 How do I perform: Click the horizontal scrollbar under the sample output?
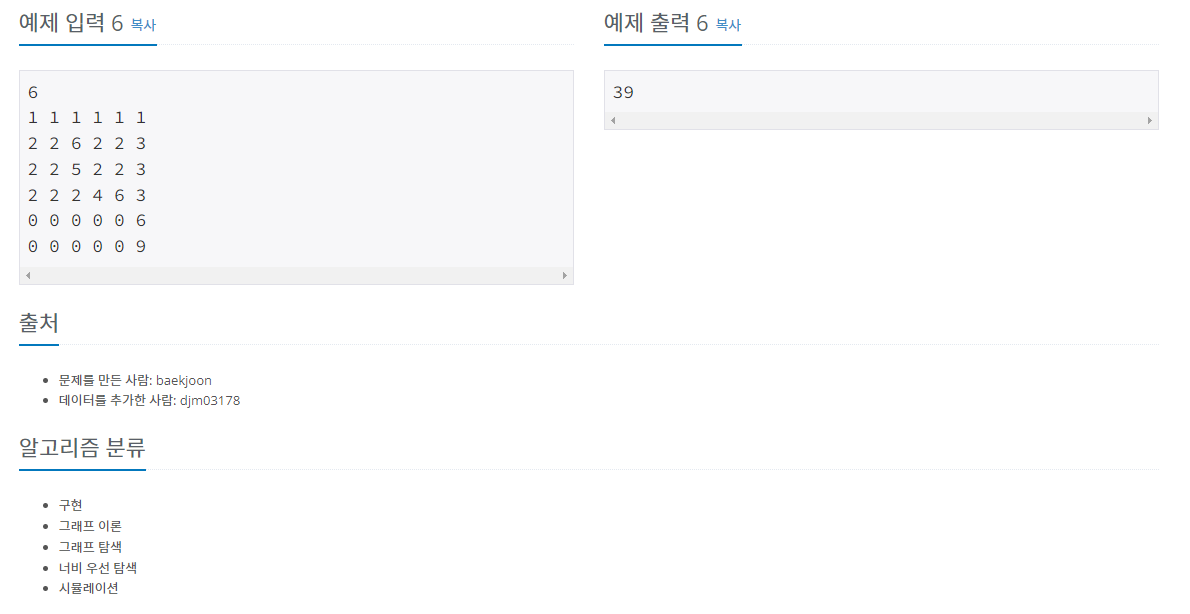[880, 119]
